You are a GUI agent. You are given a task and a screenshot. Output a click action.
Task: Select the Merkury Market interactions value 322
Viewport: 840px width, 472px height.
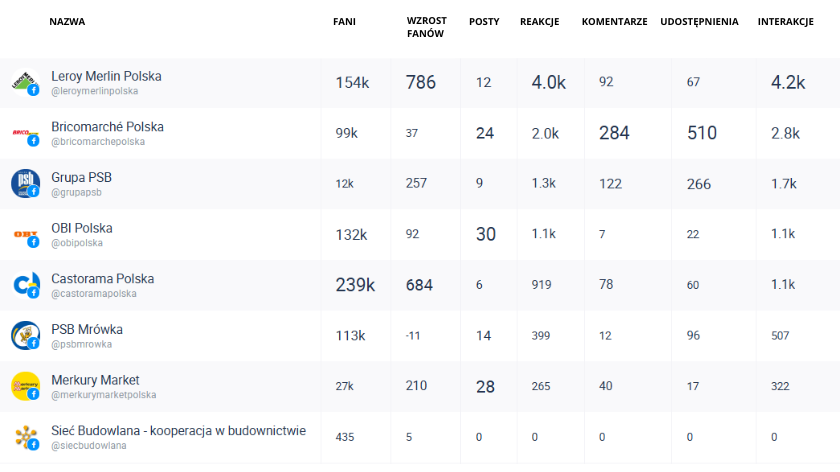(x=780, y=386)
